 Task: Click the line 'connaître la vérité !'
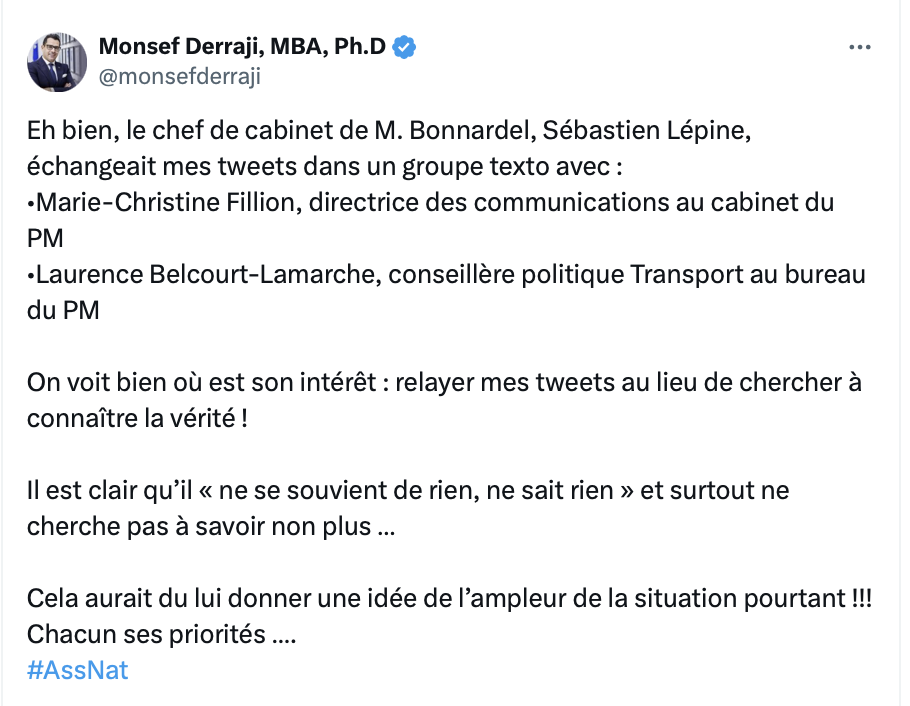click(138, 419)
